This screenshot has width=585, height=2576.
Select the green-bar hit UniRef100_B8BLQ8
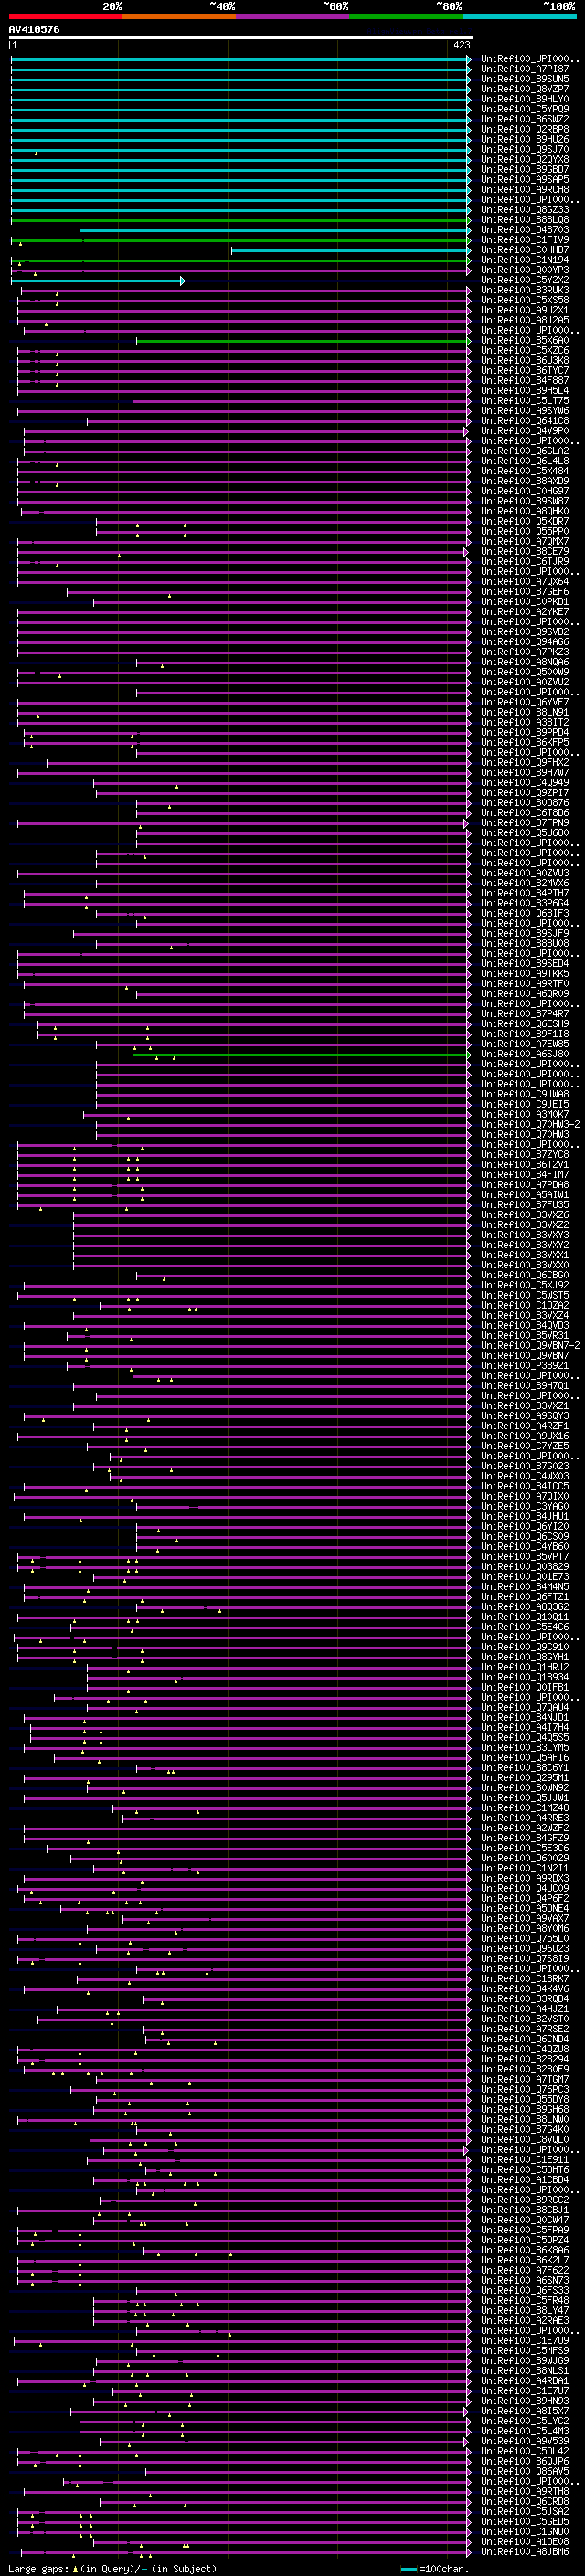(525, 220)
